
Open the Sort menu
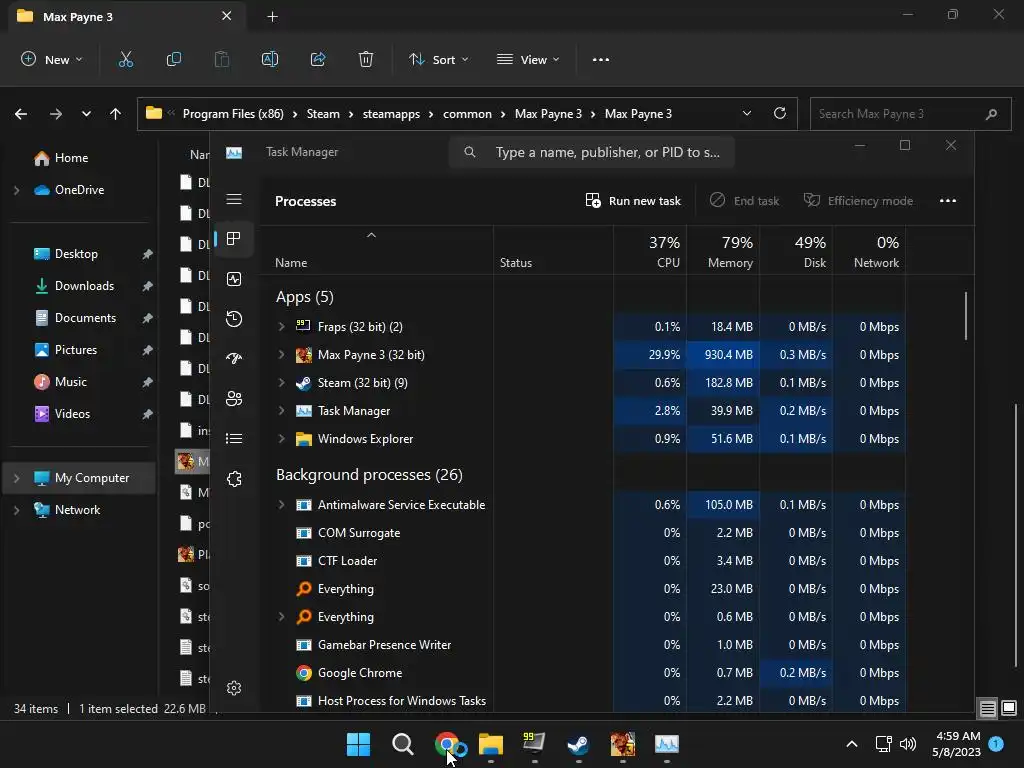(438, 59)
